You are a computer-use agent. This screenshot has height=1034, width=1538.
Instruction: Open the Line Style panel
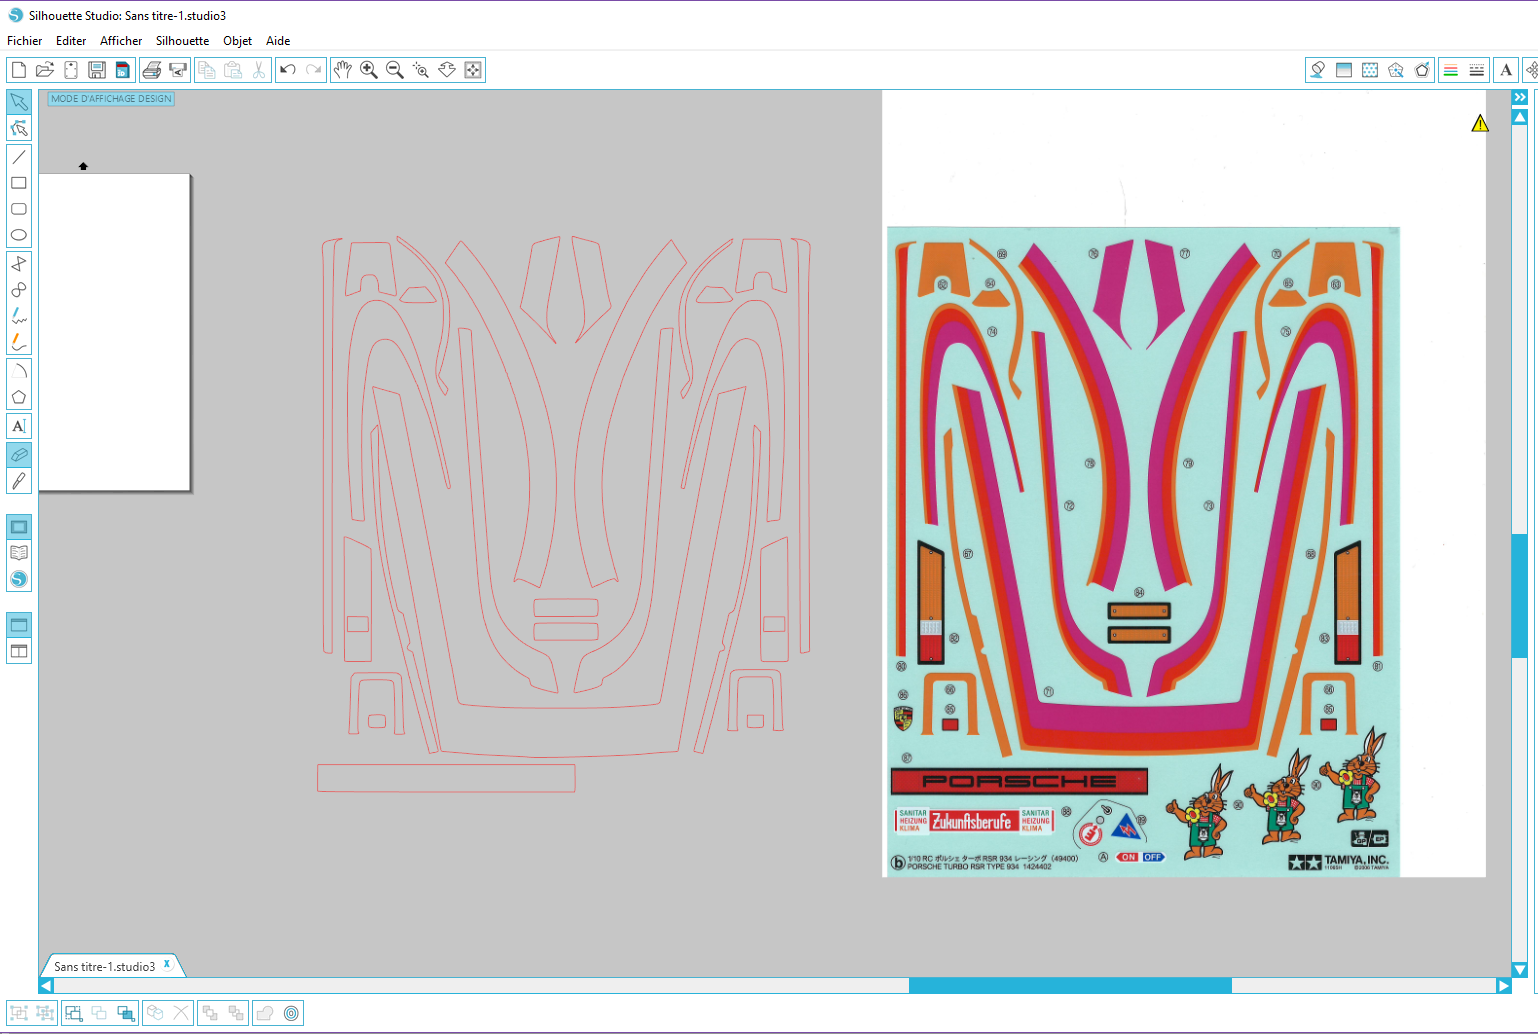pyautogui.click(x=1477, y=70)
